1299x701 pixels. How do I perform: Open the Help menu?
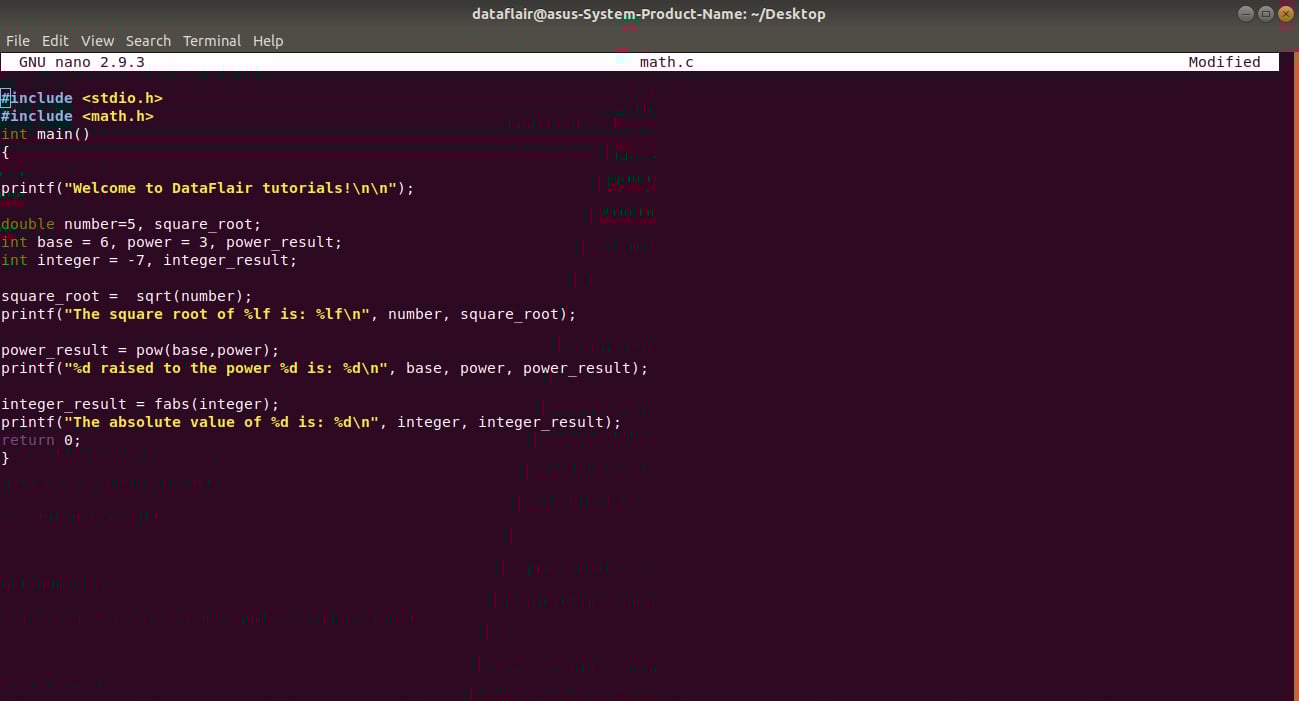pos(268,40)
